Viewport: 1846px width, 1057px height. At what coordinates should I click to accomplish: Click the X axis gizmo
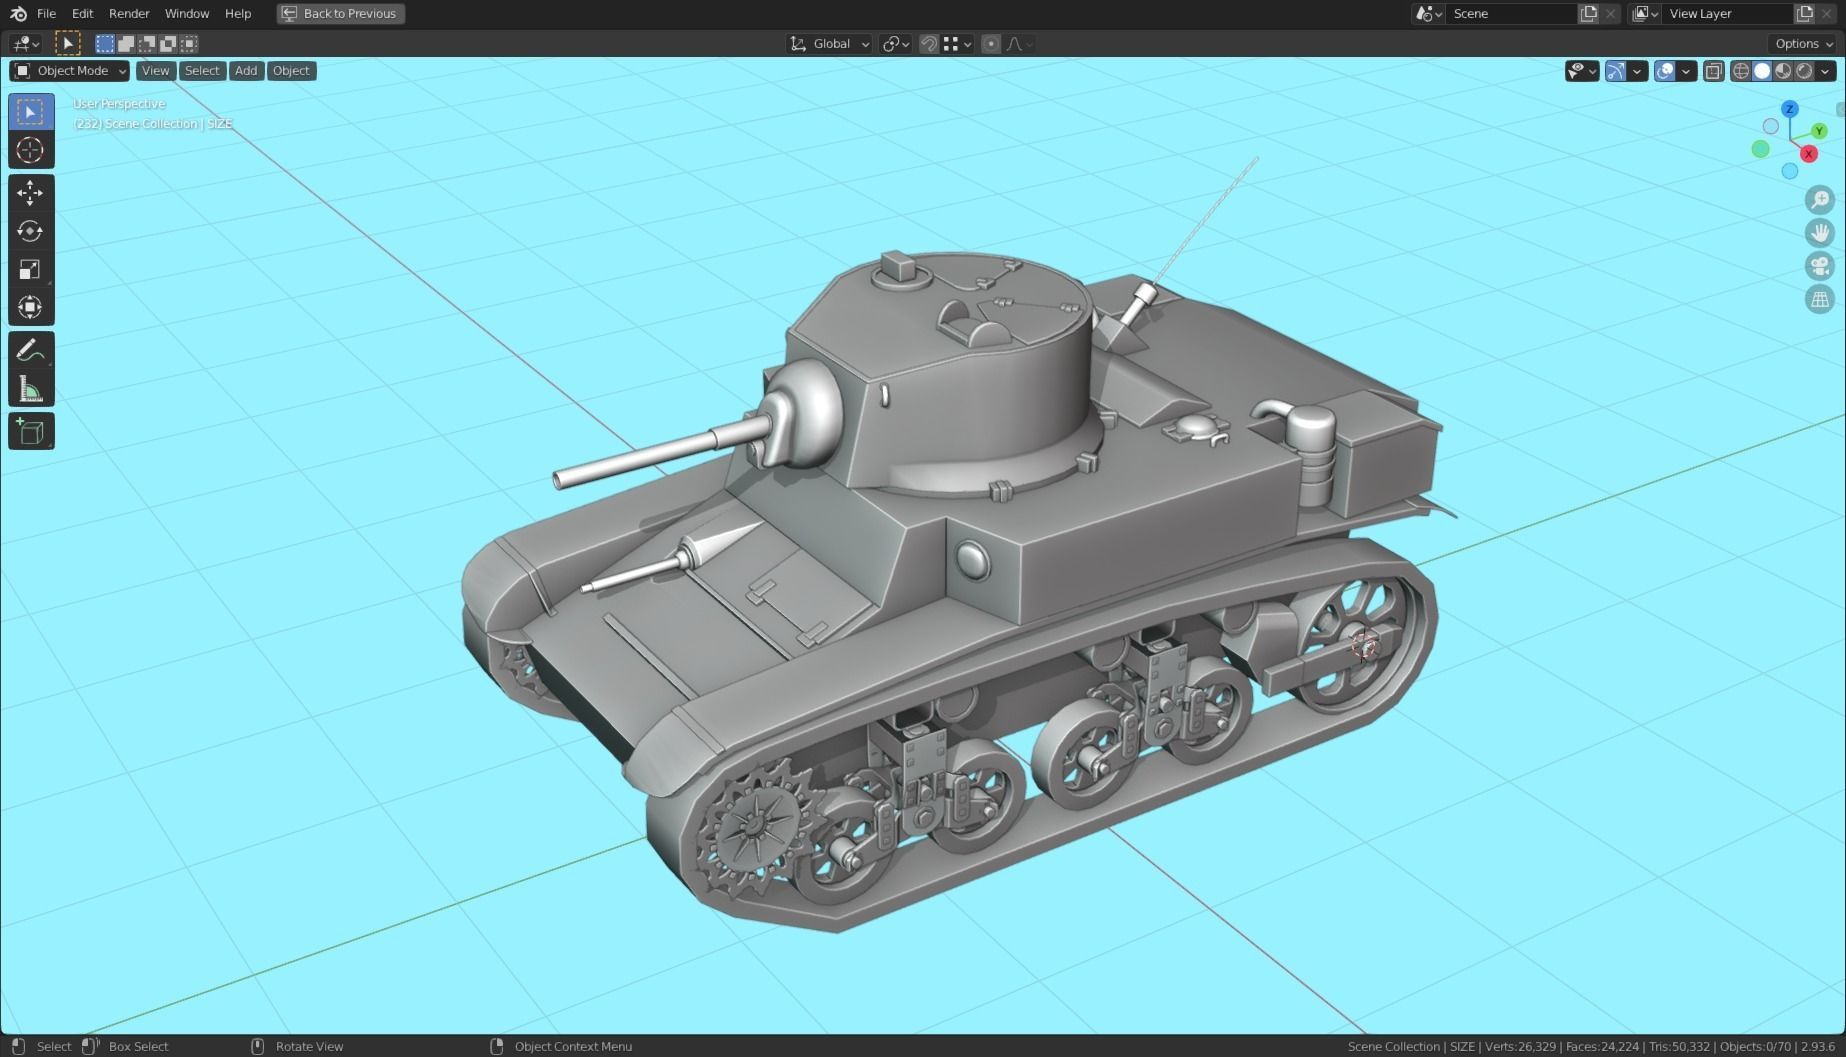coord(1808,154)
